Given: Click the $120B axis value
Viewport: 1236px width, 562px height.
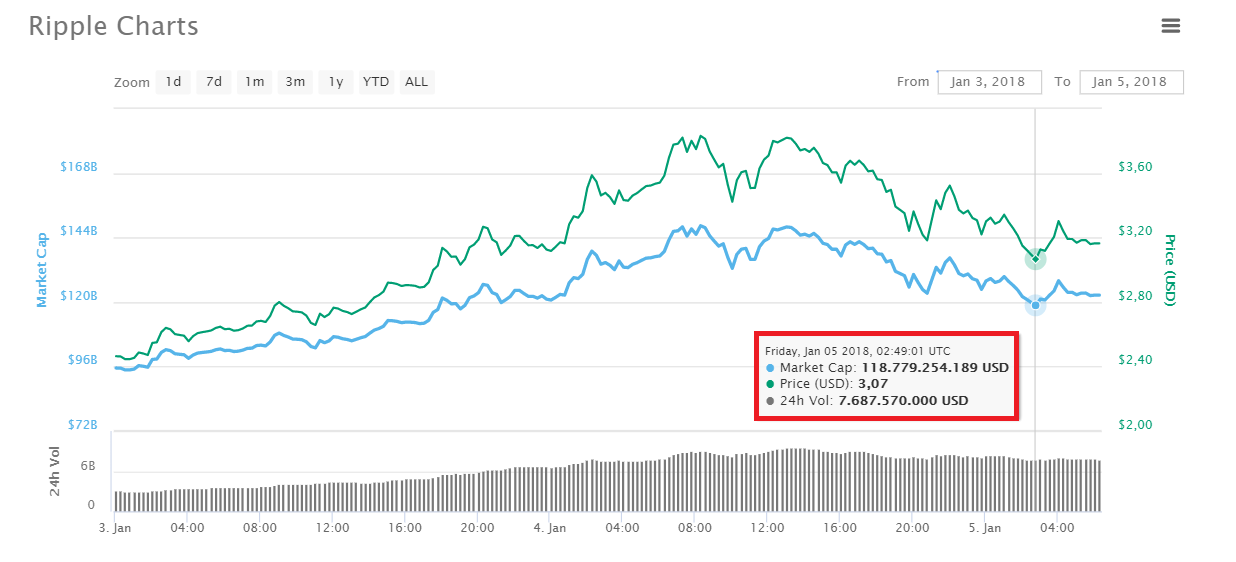Looking at the screenshot, I should tap(80, 296).
